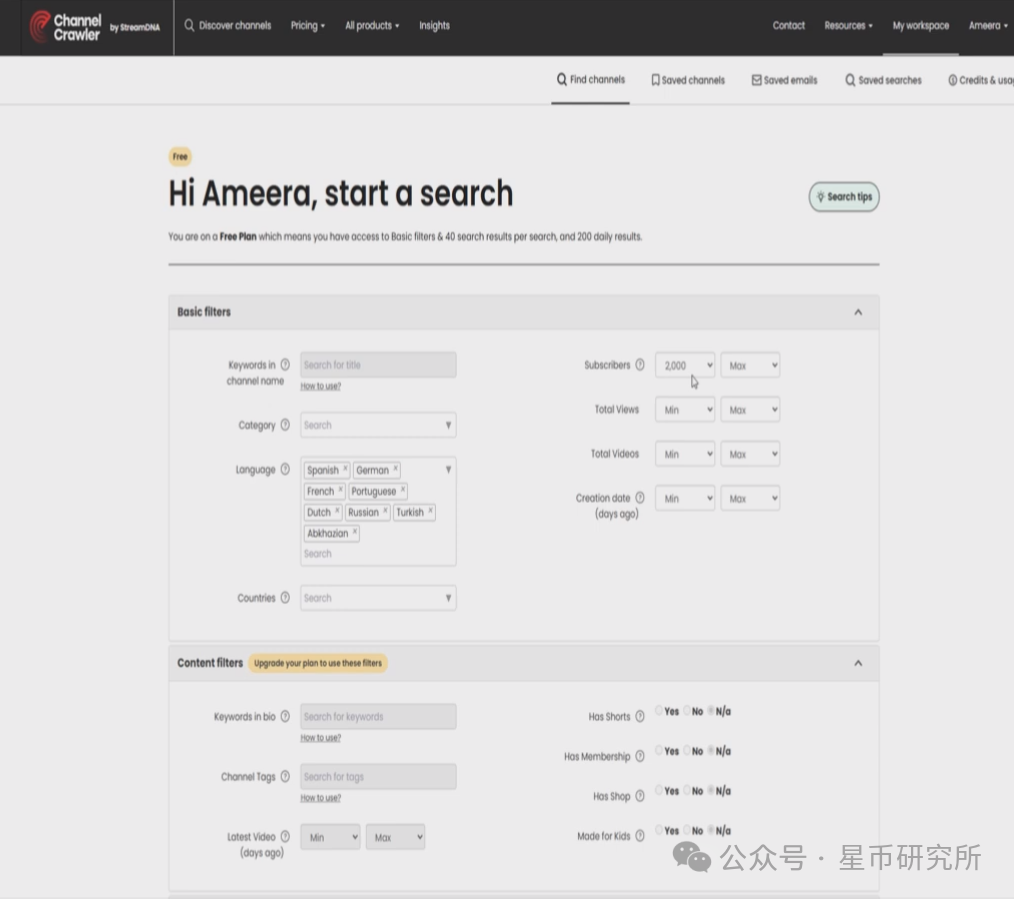The height and width of the screenshot is (899, 1014).
Task: Open the Saved searches tab
Action: point(883,80)
